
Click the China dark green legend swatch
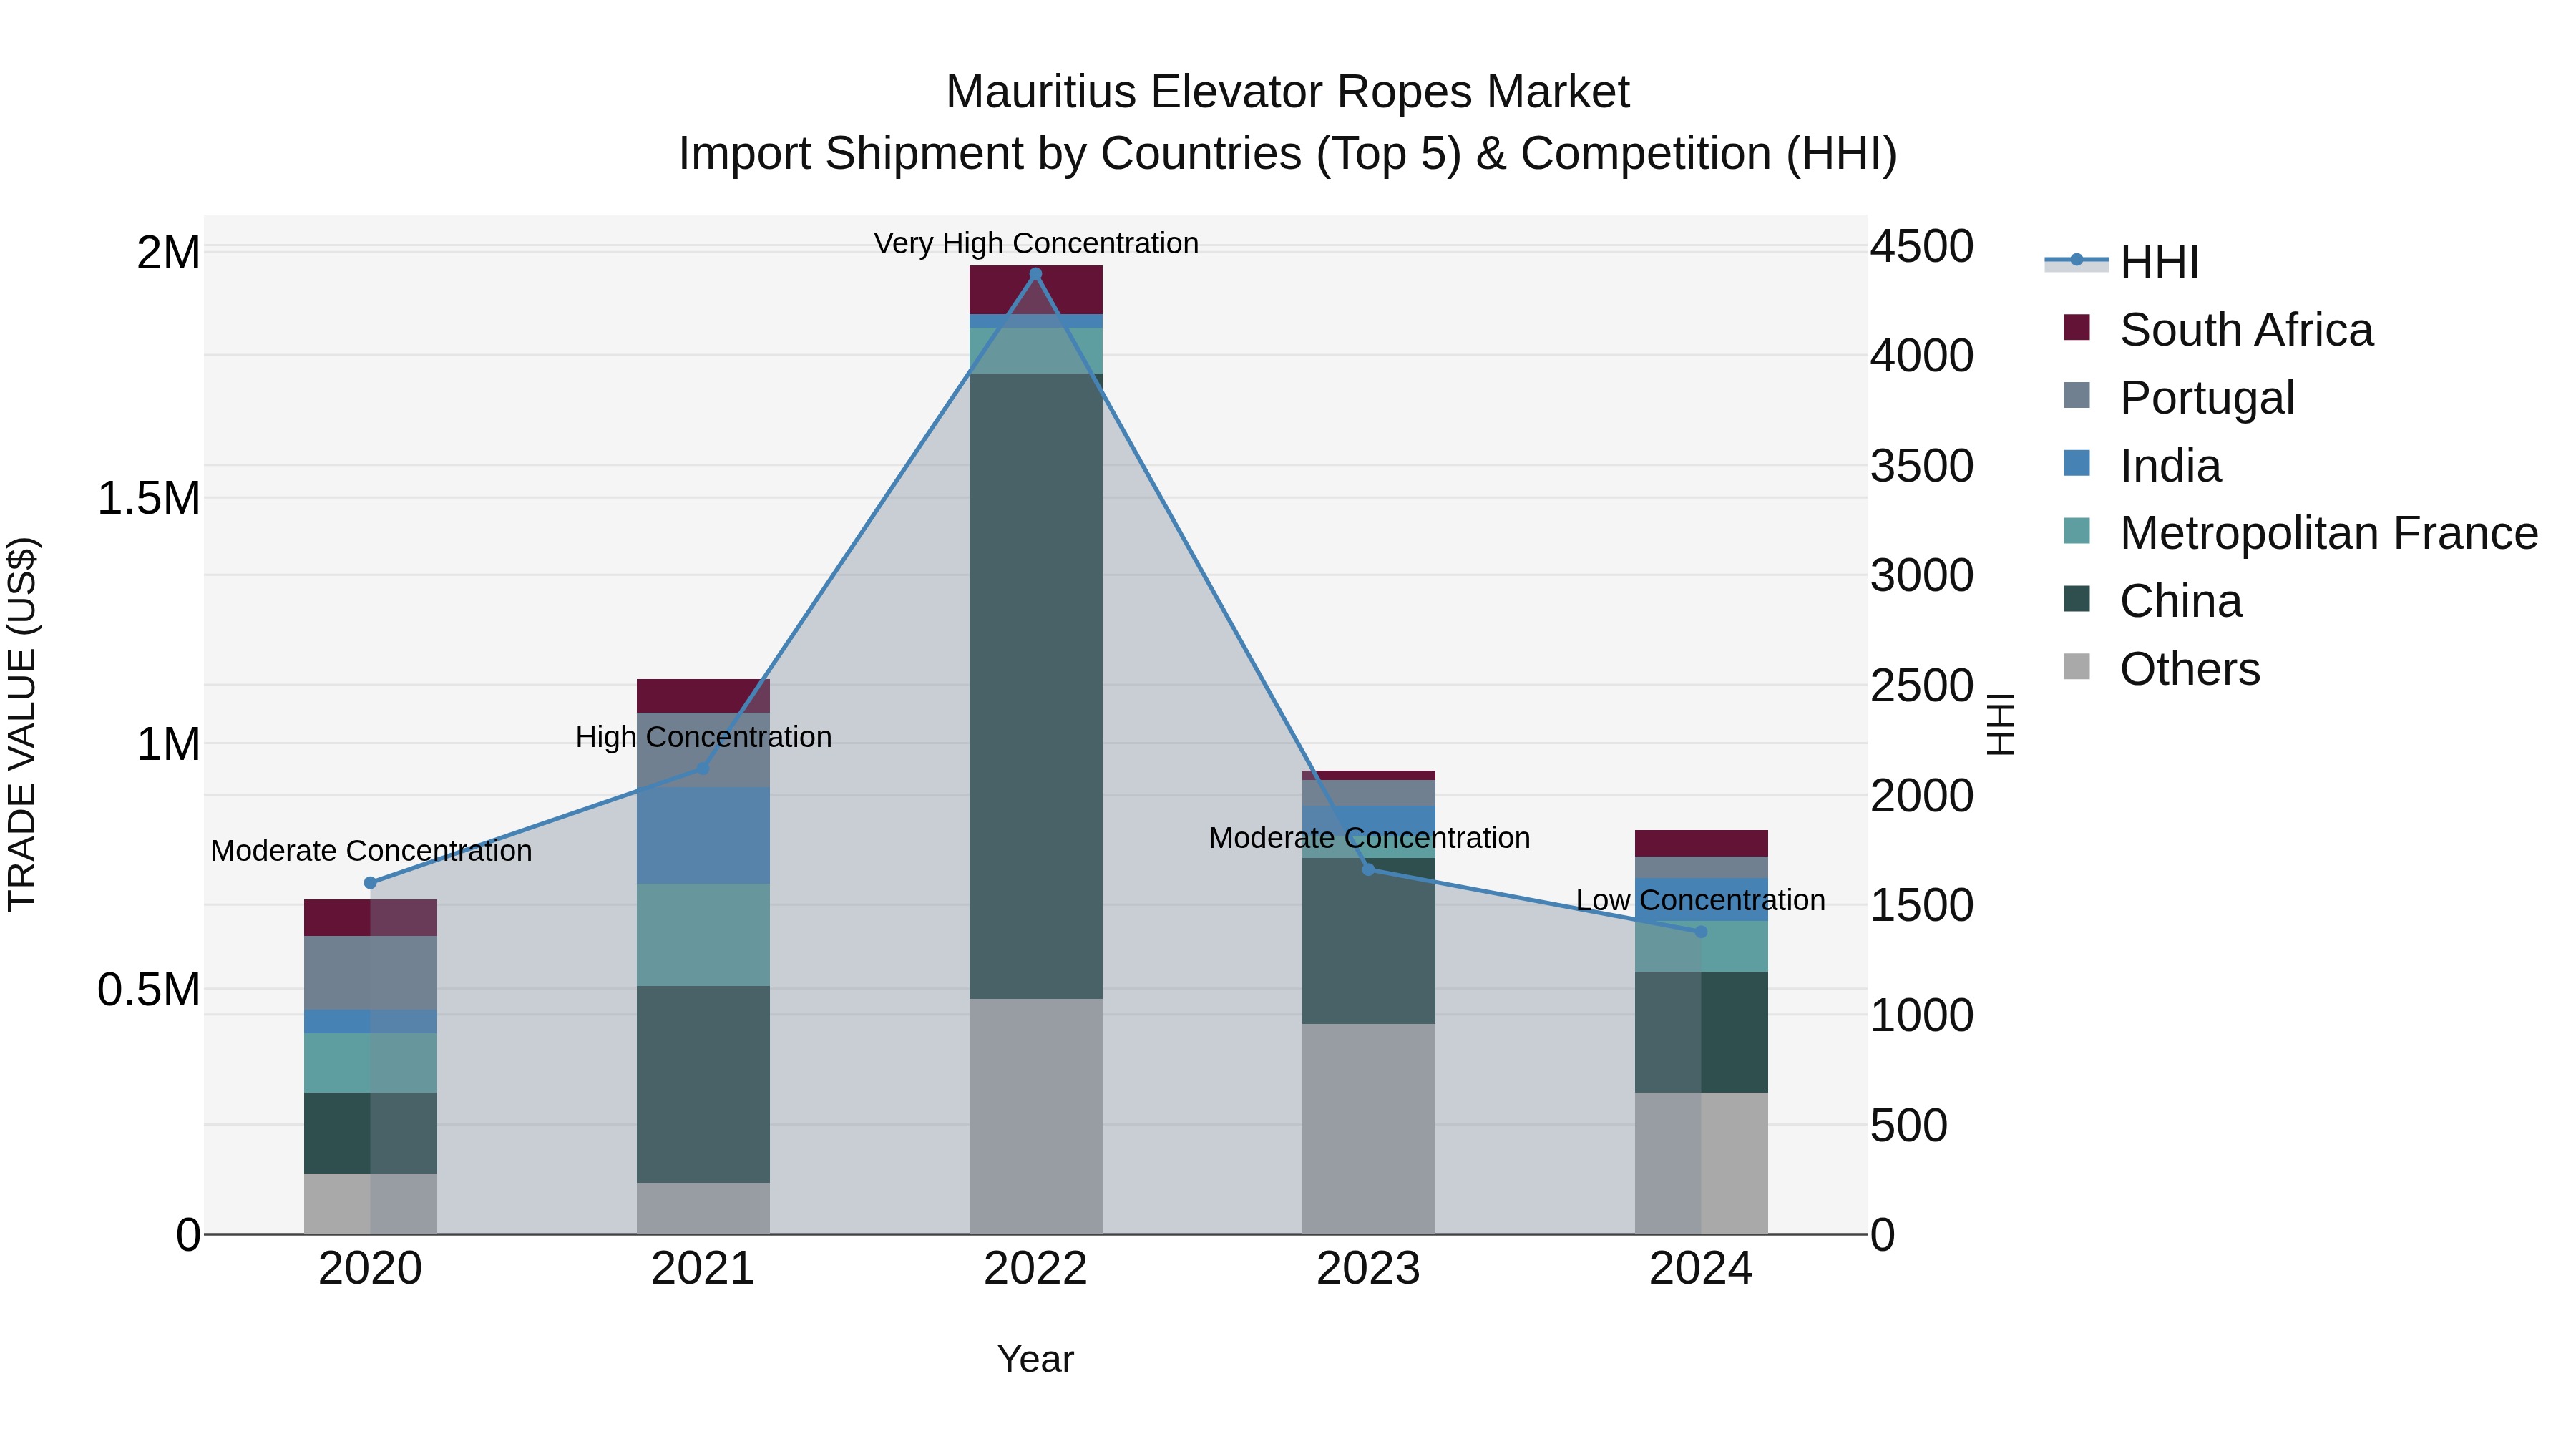[2076, 599]
